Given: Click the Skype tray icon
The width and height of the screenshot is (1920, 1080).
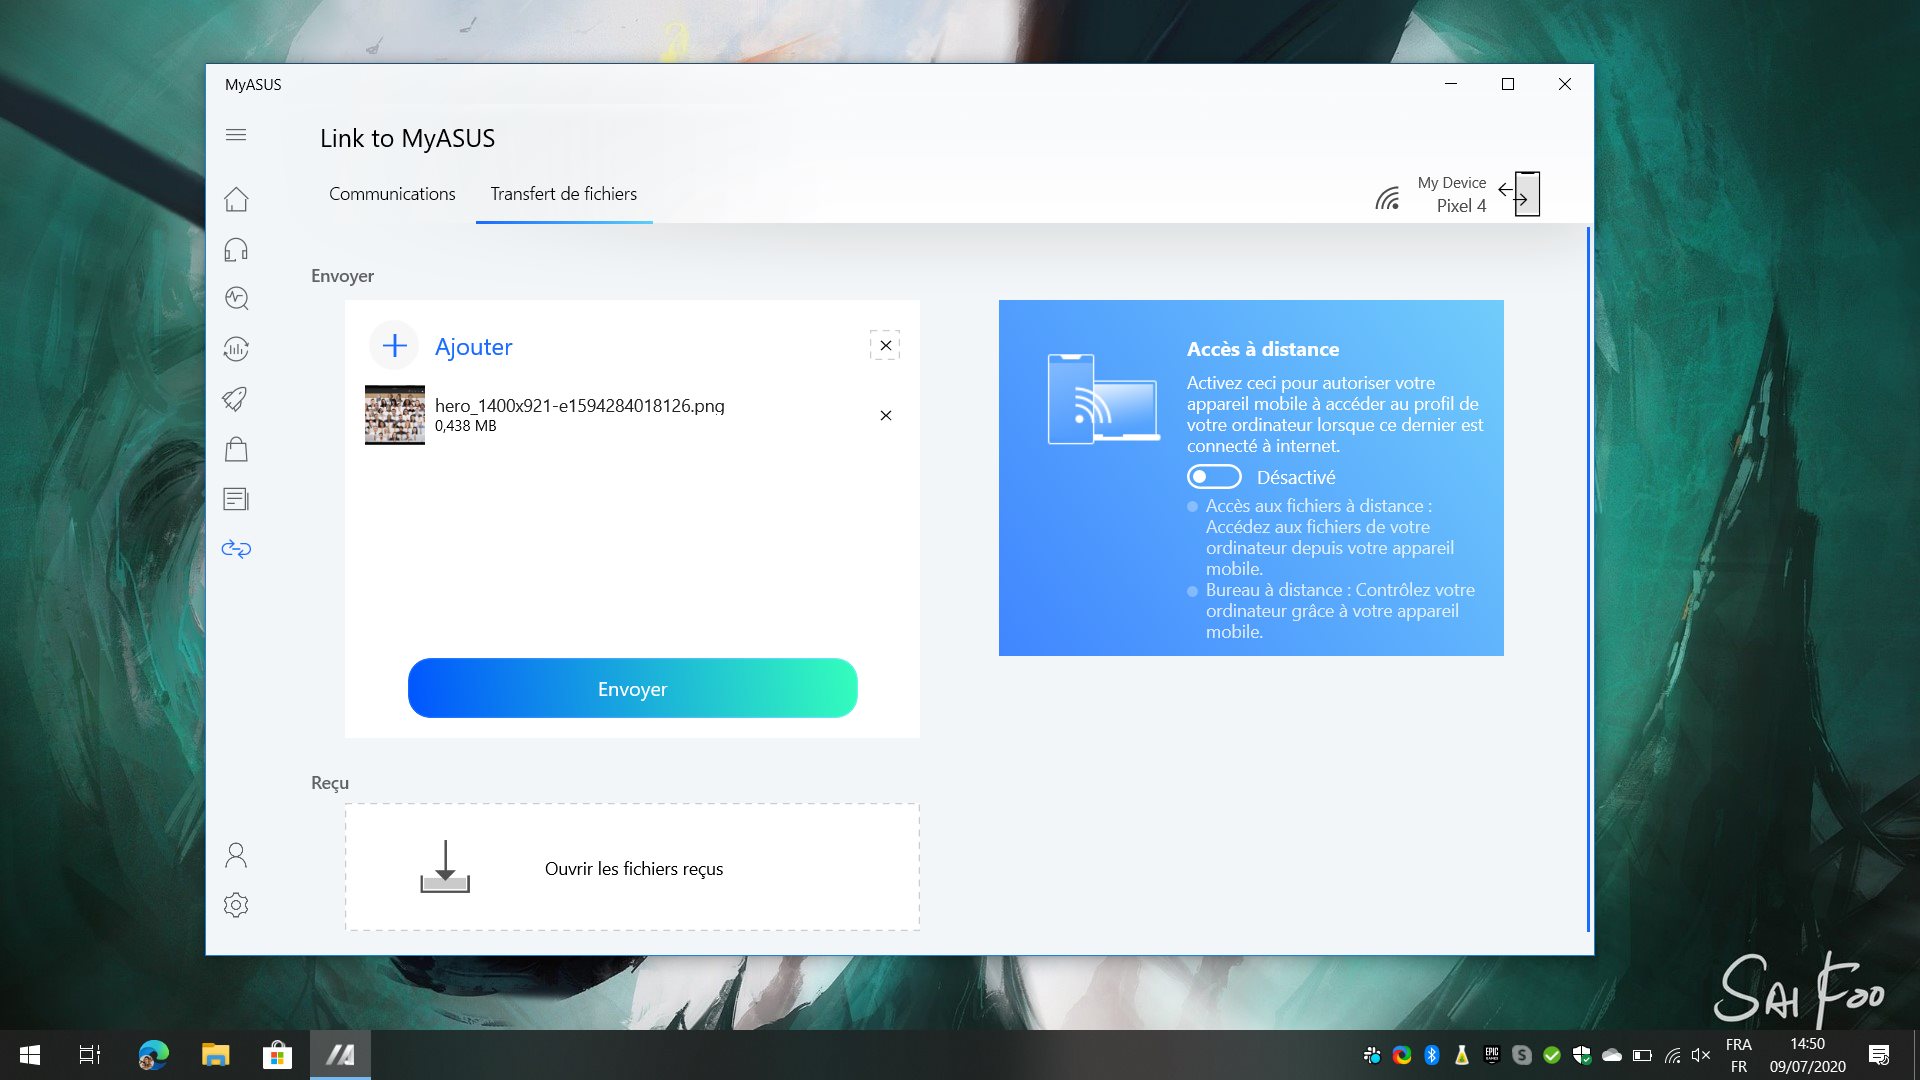Looking at the screenshot, I should (1522, 1055).
